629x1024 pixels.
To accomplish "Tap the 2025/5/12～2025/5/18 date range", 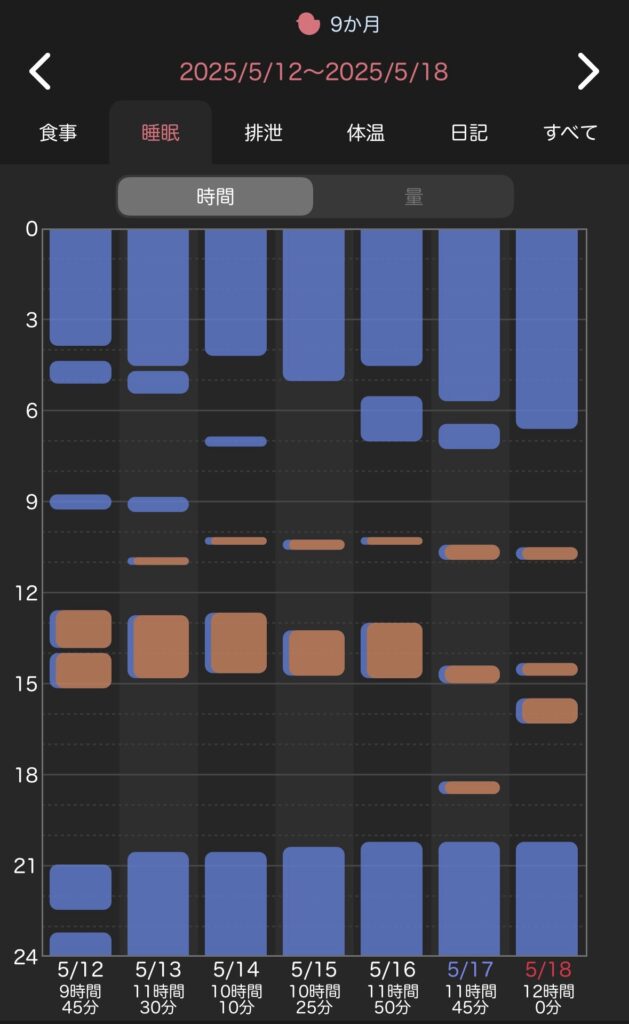I will tap(313, 72).
